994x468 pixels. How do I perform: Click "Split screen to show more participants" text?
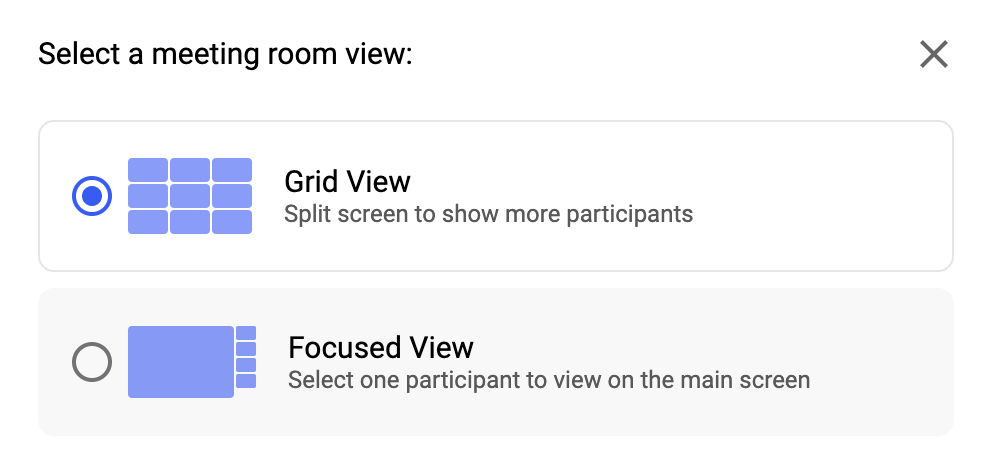click(488, 214)
